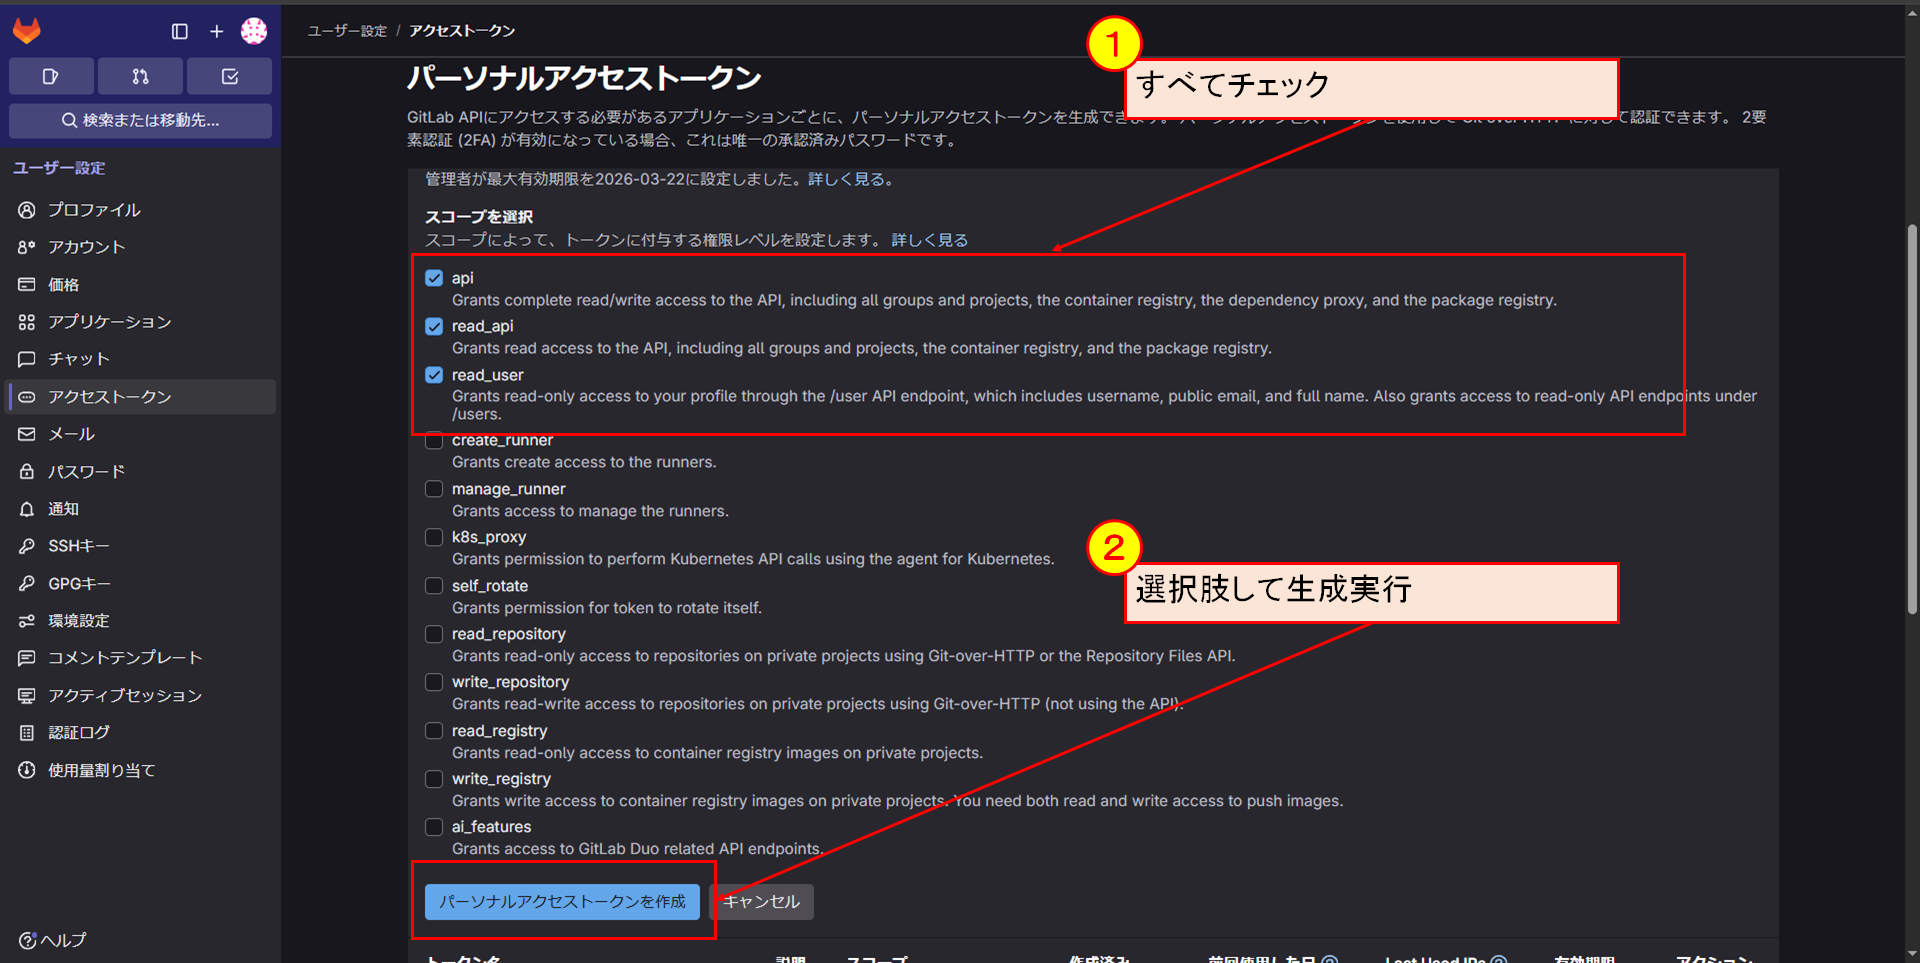Open SSHキー settings page

pyautogui.click(x=141, y=546)
